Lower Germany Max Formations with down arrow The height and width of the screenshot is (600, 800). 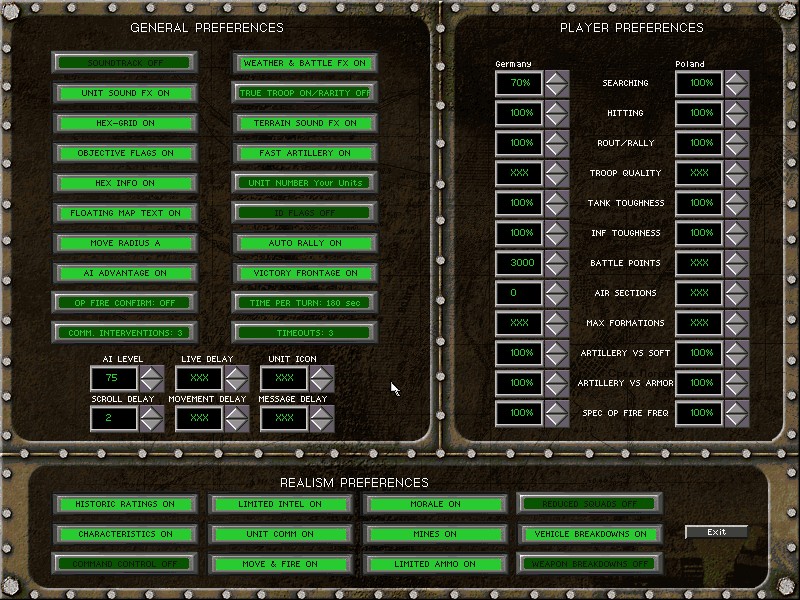tap(557, 330)
